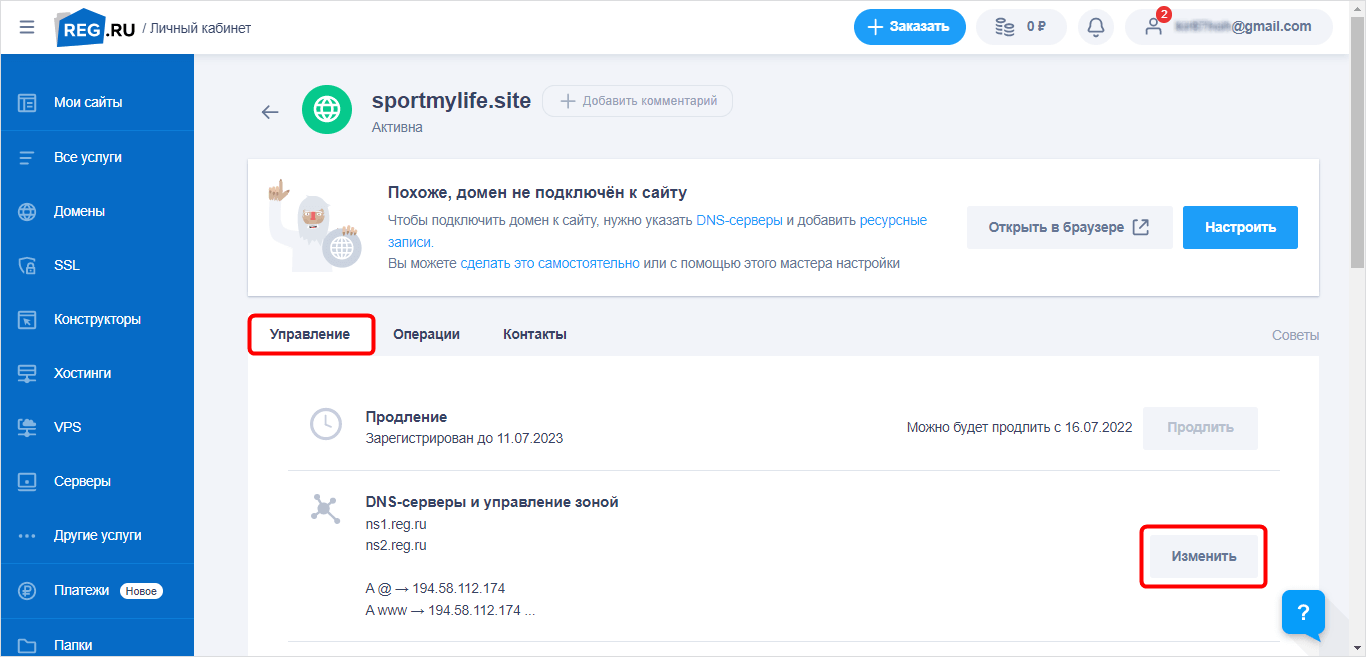Click Открыть в браузере button
Viewport: 1366px width, 657px height.
tap(1069, 227)
